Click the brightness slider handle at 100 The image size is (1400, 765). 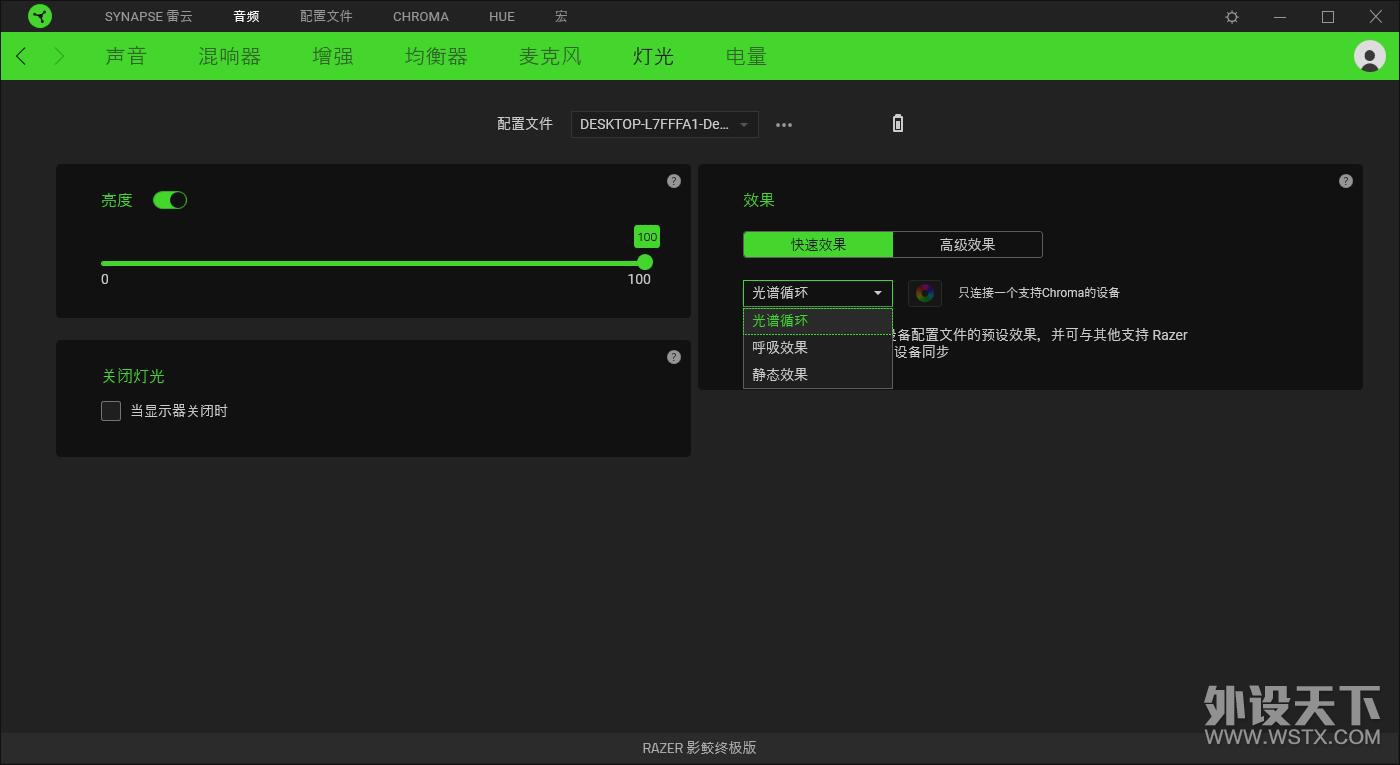645,262
